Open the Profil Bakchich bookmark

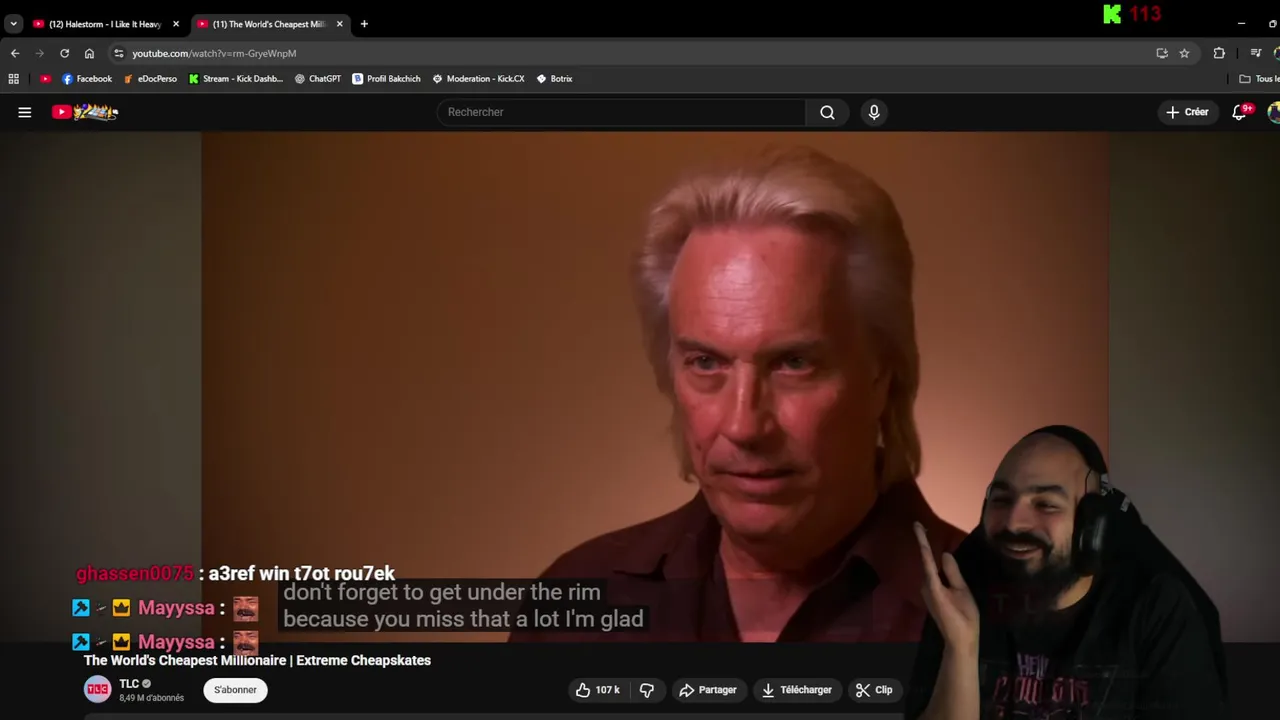pos(386,79)
